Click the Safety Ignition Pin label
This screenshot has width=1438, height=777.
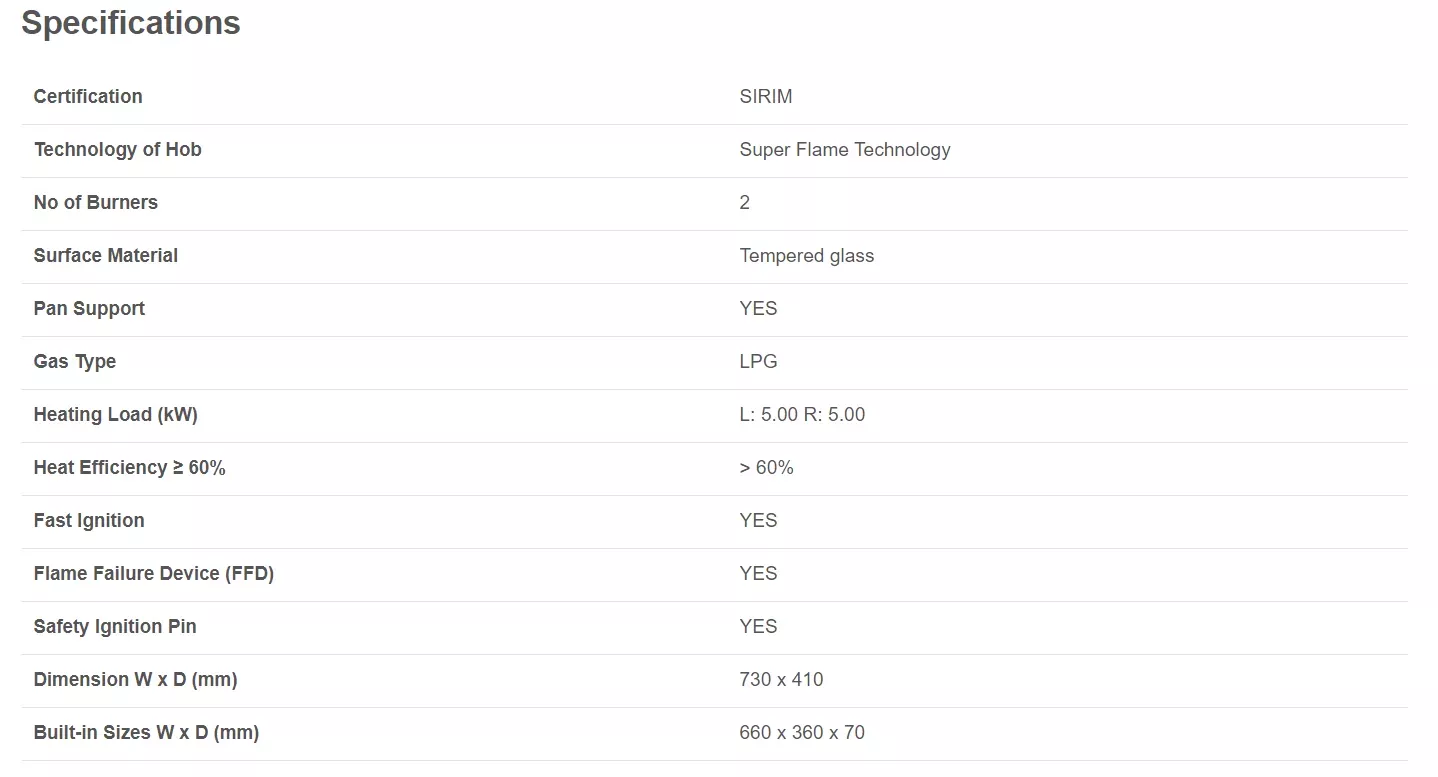(115, 627)
